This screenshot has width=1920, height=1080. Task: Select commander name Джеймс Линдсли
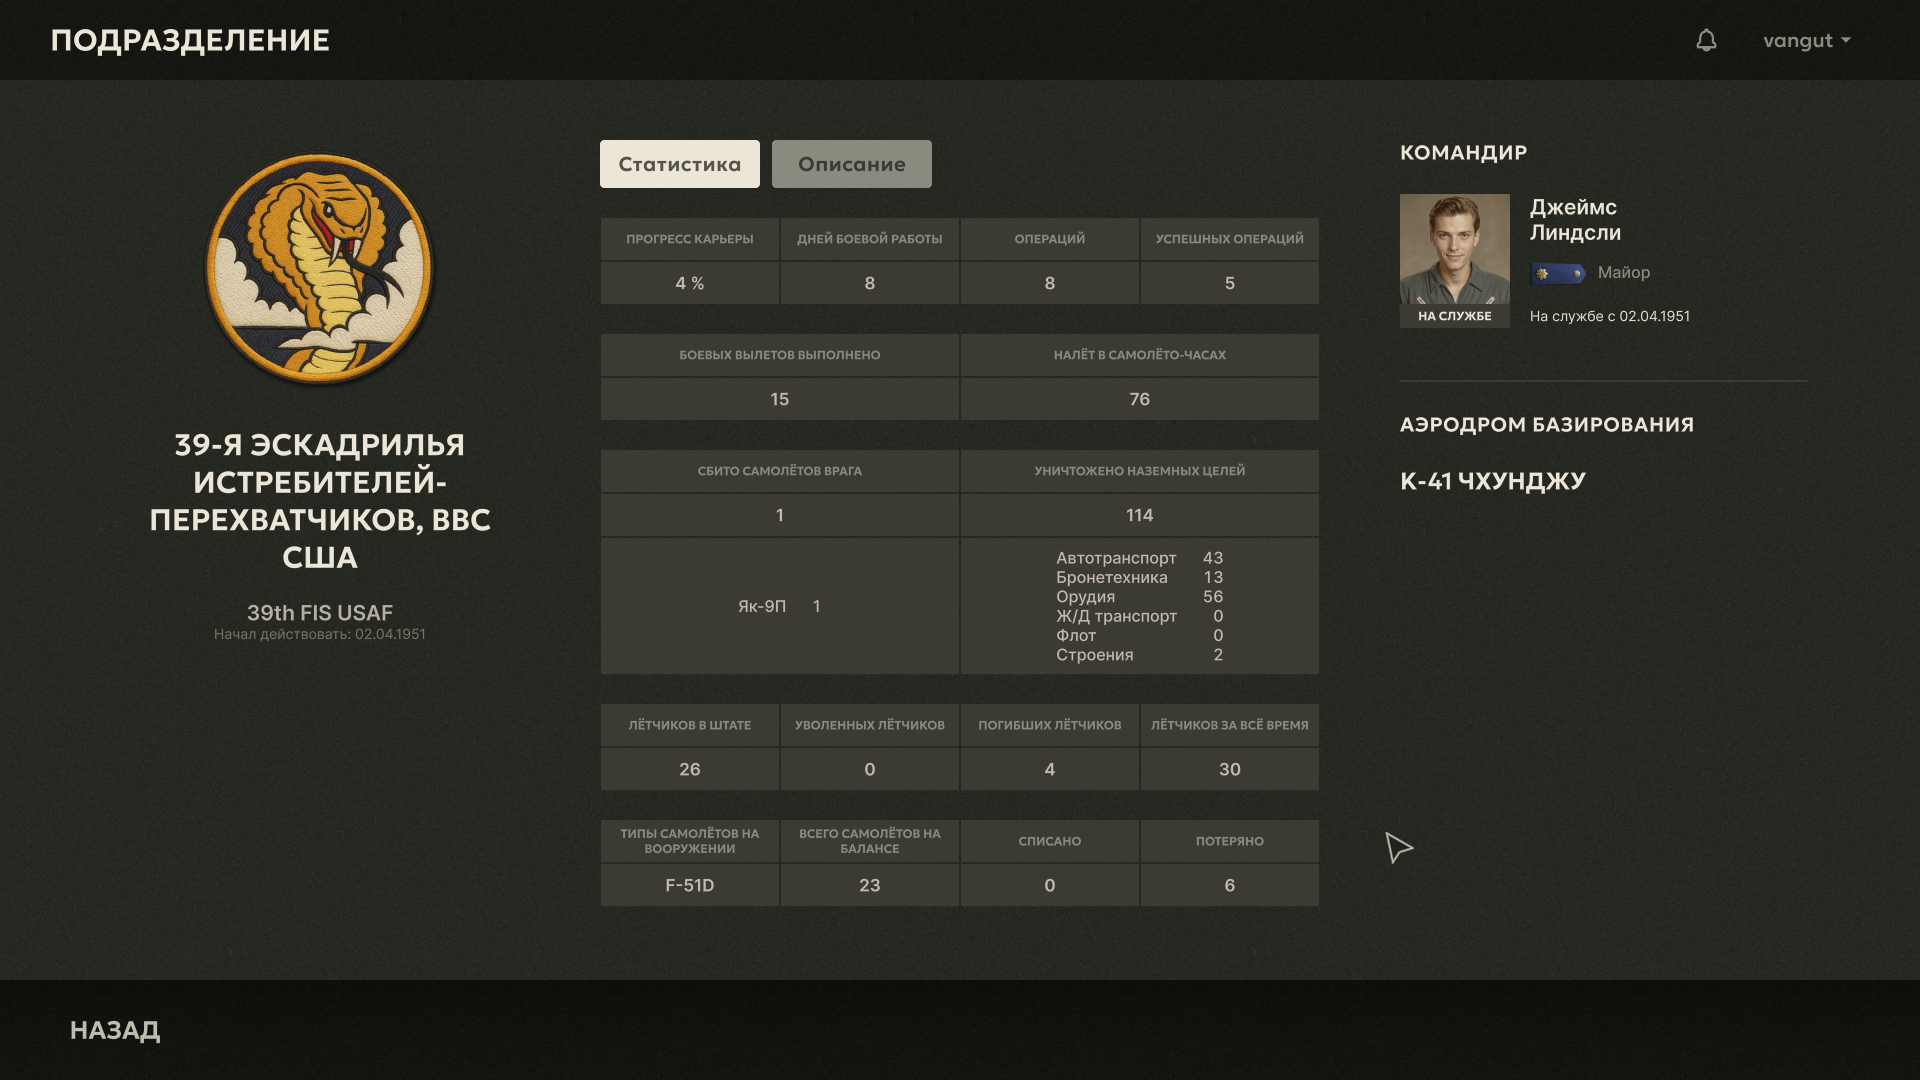pos(1575,220)
